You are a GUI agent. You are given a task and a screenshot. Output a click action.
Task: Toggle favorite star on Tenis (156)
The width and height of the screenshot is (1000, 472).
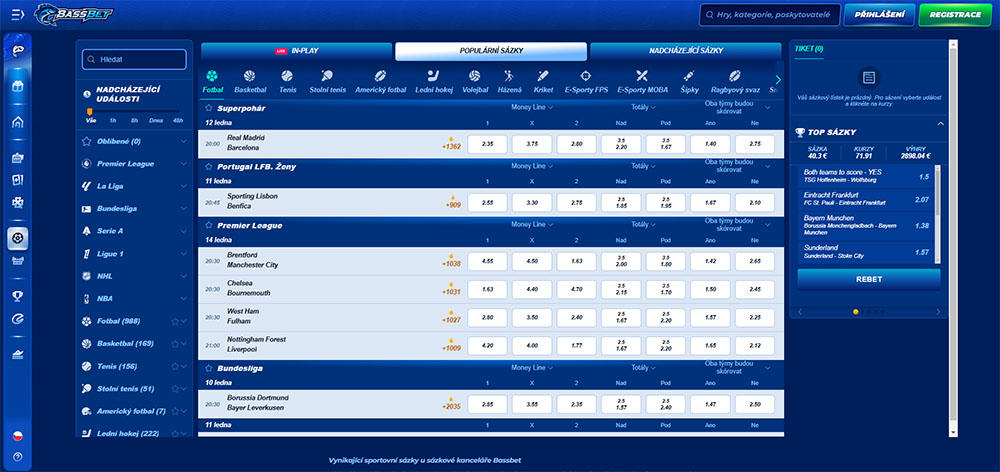pyautogui.click(x=175, y=367)
